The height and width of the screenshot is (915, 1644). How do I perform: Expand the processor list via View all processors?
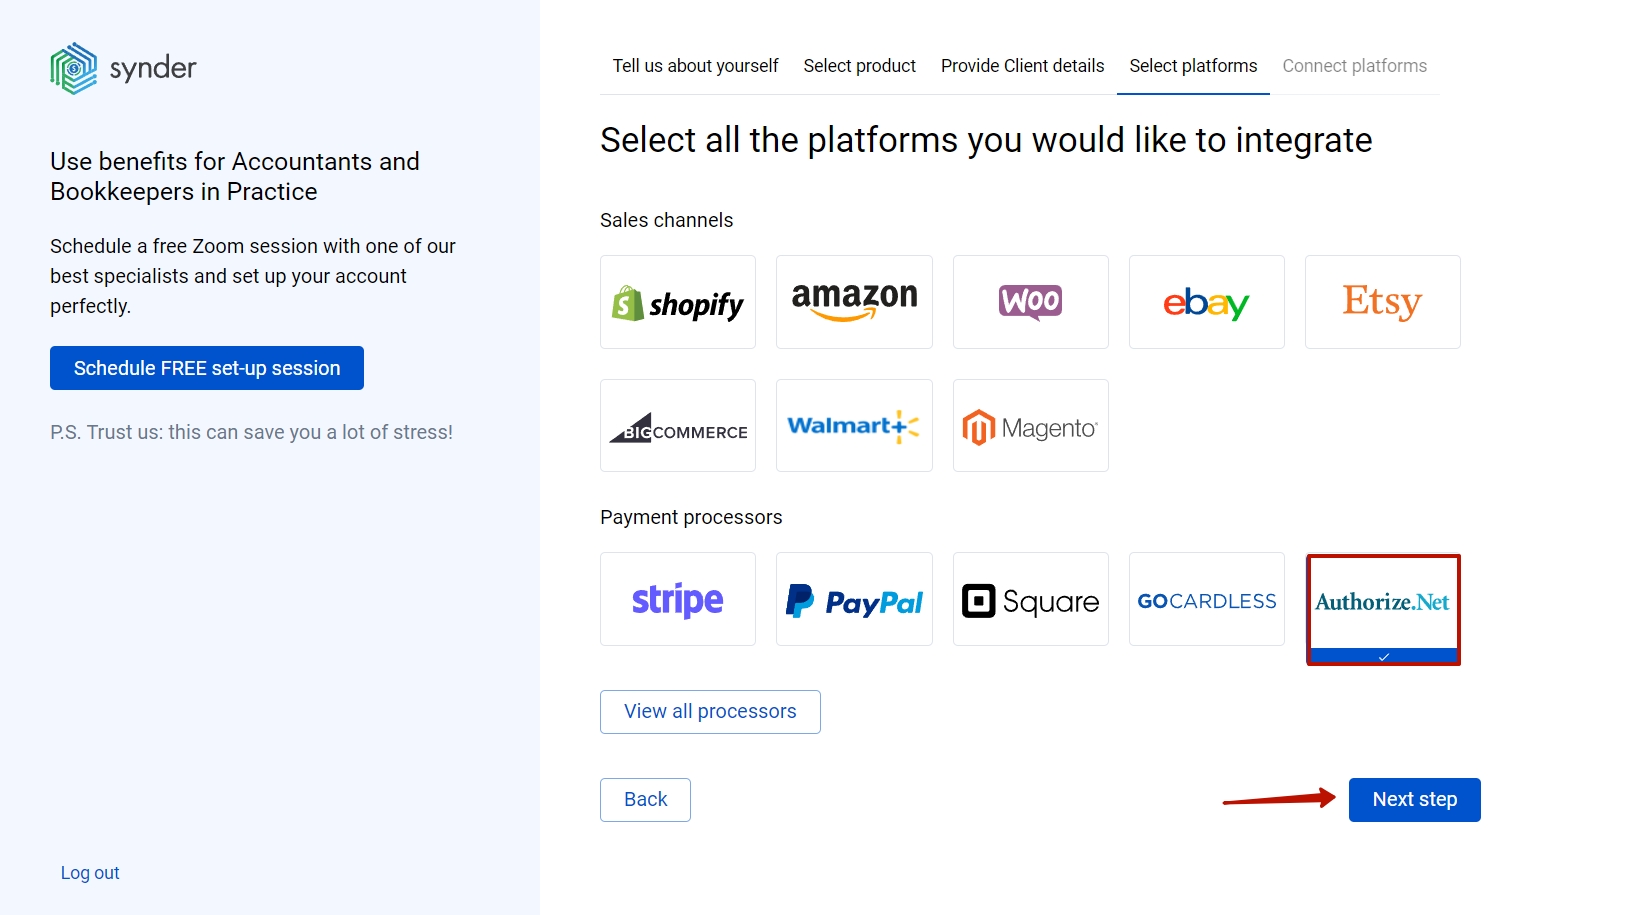(709, 711)
